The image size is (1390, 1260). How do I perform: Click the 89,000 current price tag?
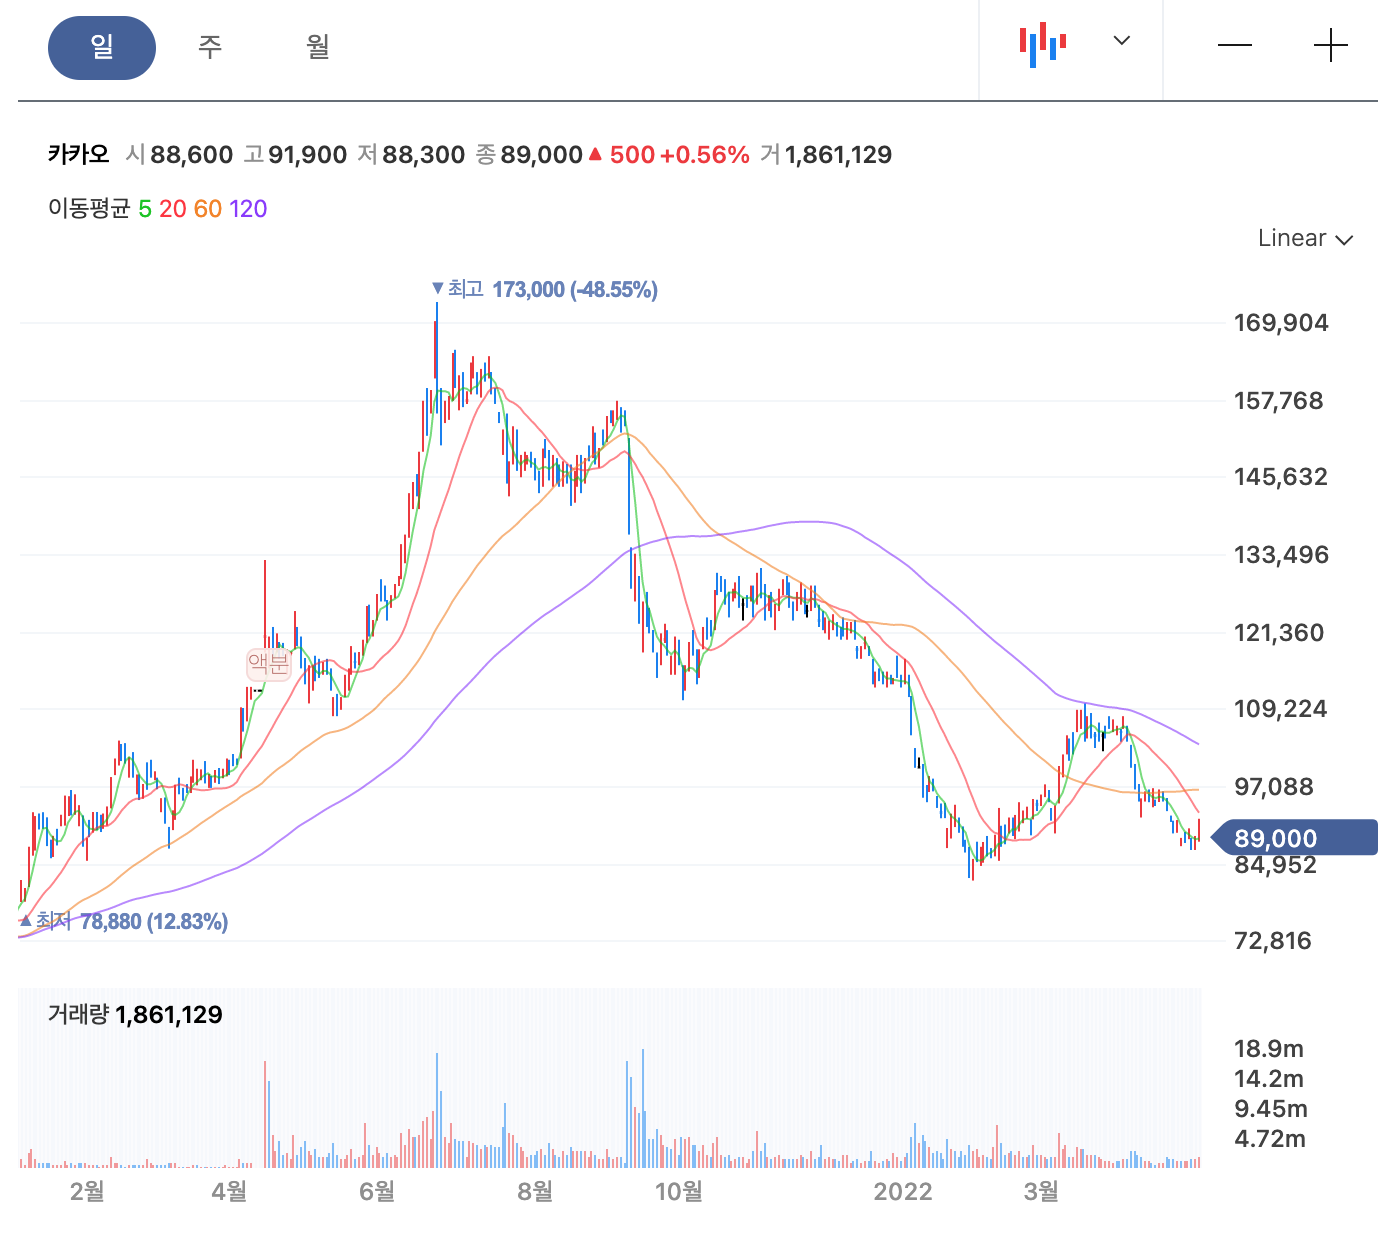1294,838
